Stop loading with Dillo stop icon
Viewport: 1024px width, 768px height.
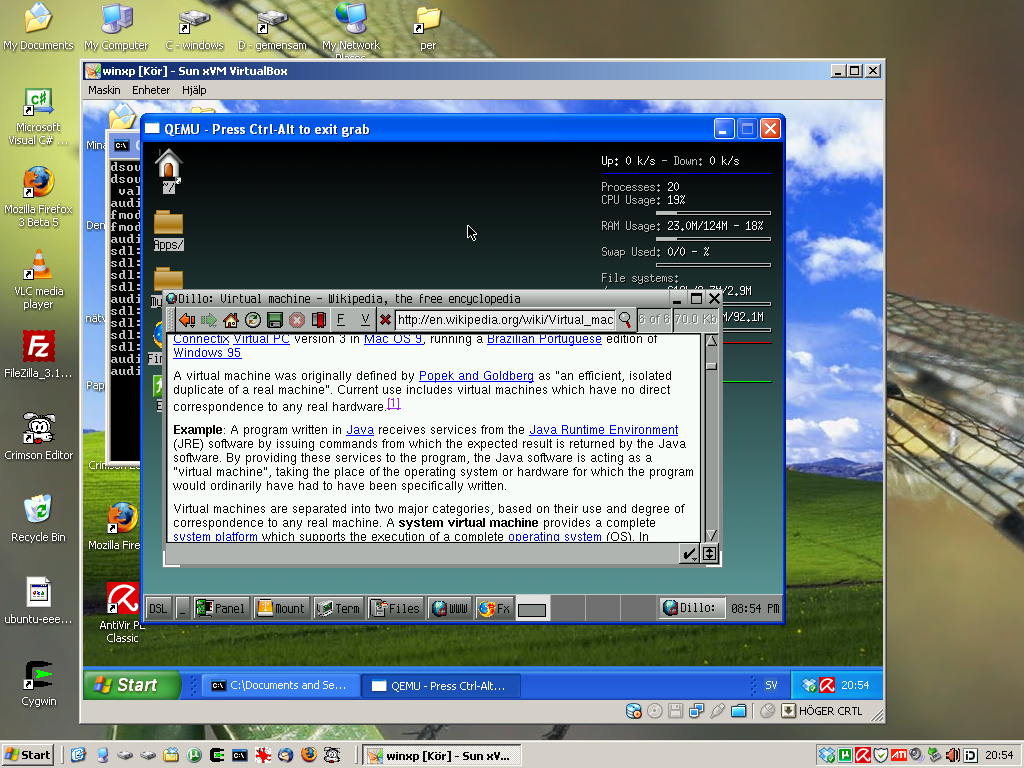[296, 320]
